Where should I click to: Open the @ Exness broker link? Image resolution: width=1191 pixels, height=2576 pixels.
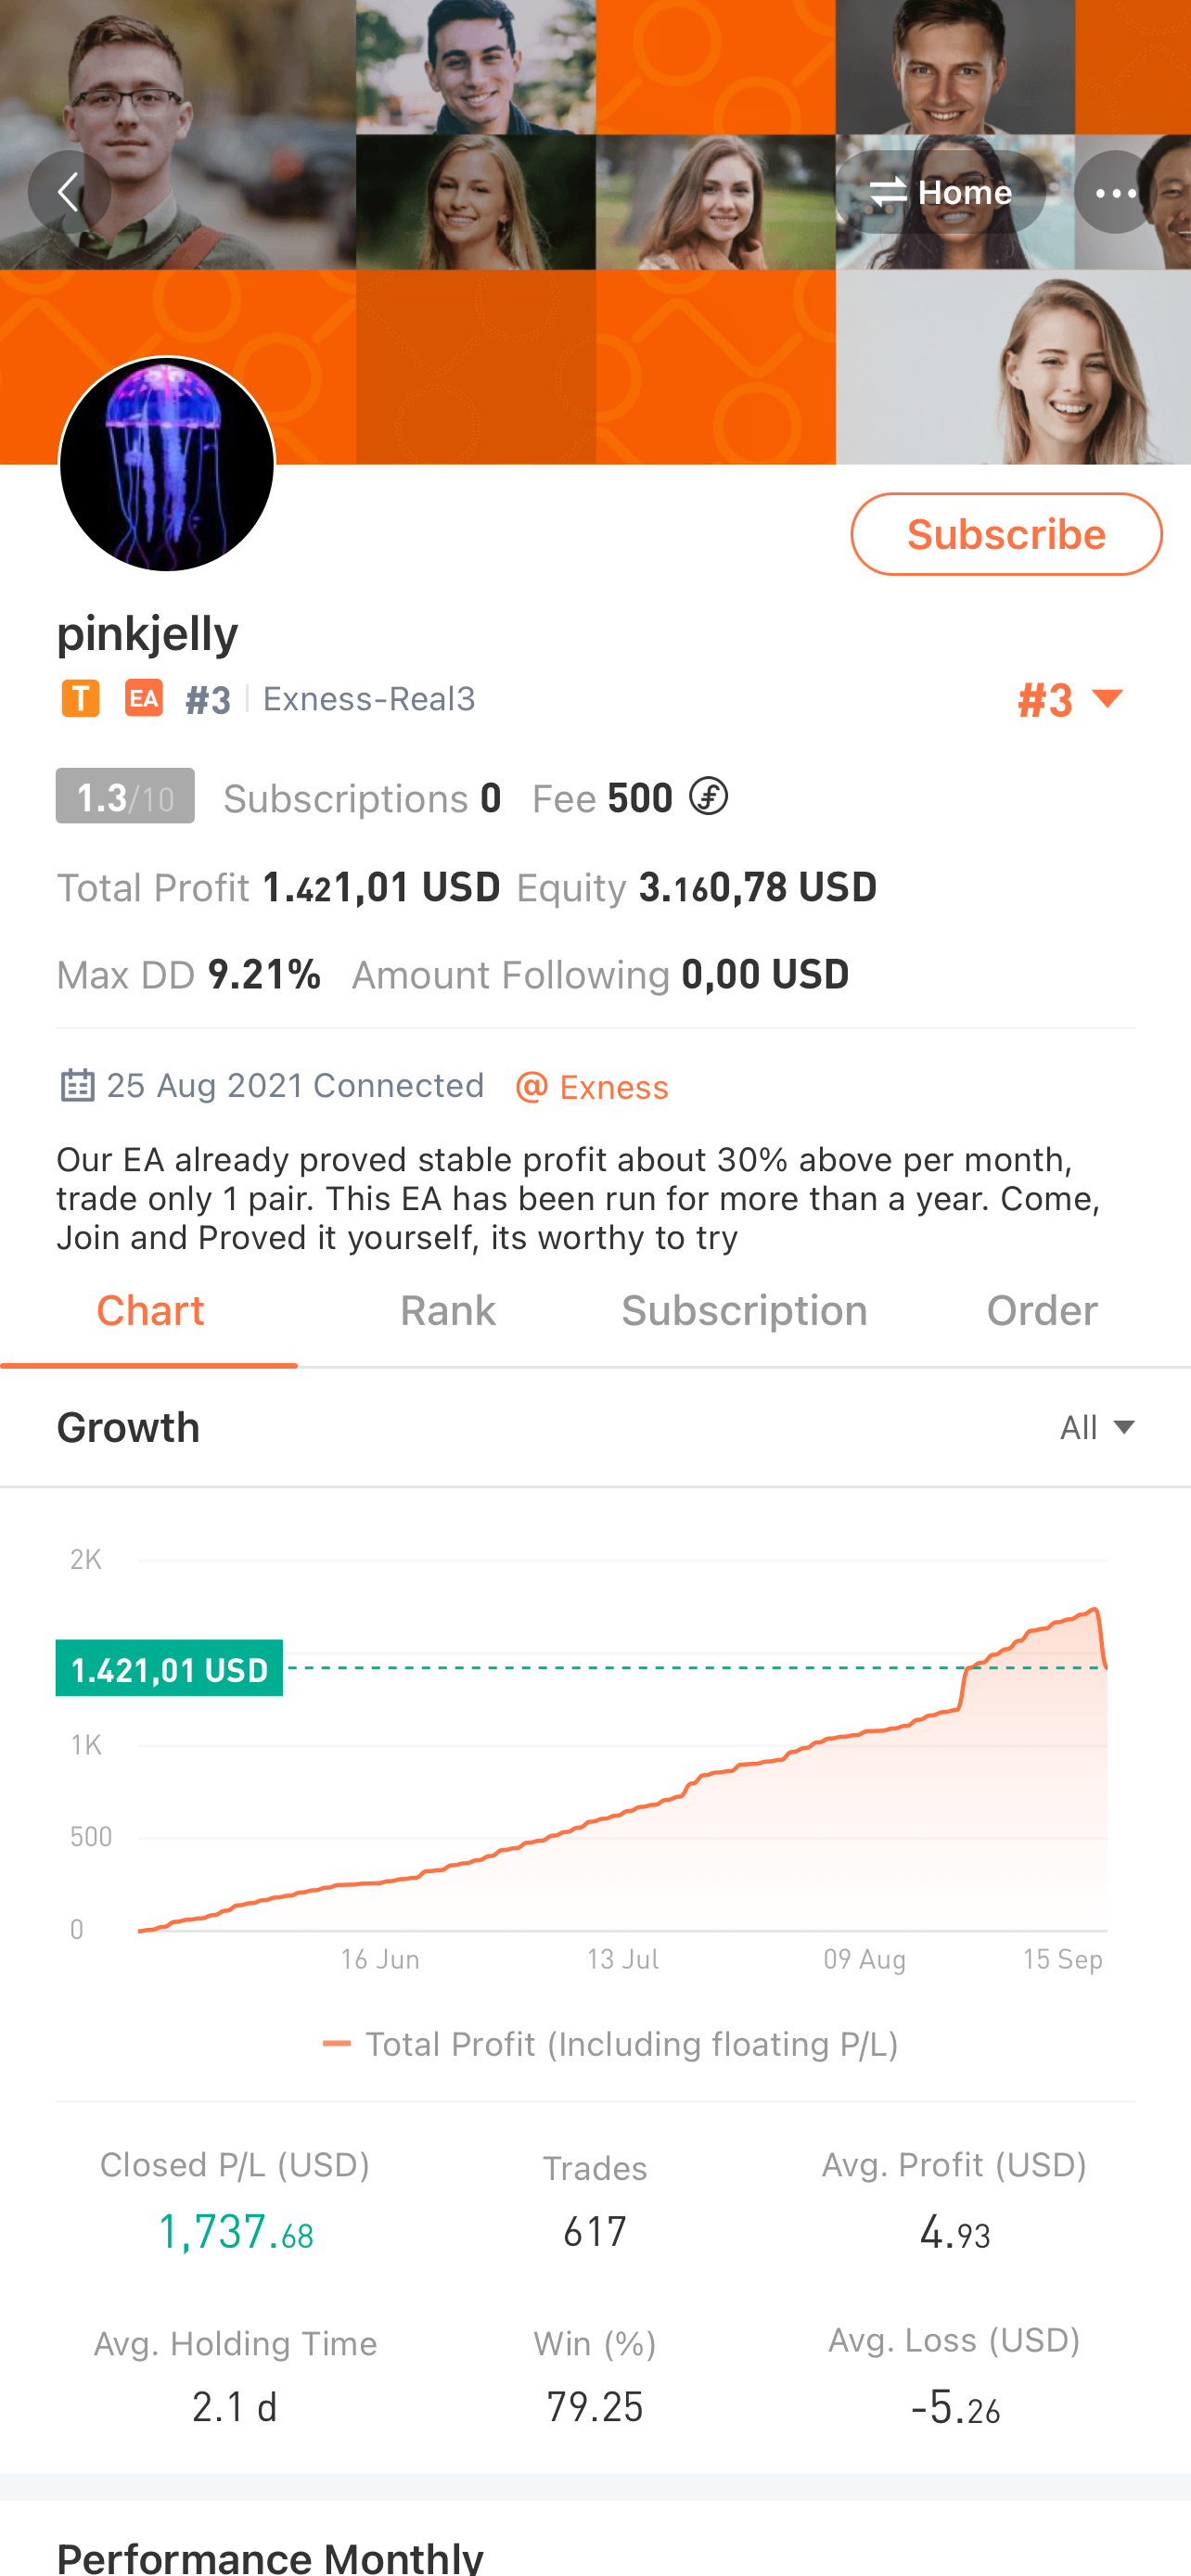(592, 1087)
